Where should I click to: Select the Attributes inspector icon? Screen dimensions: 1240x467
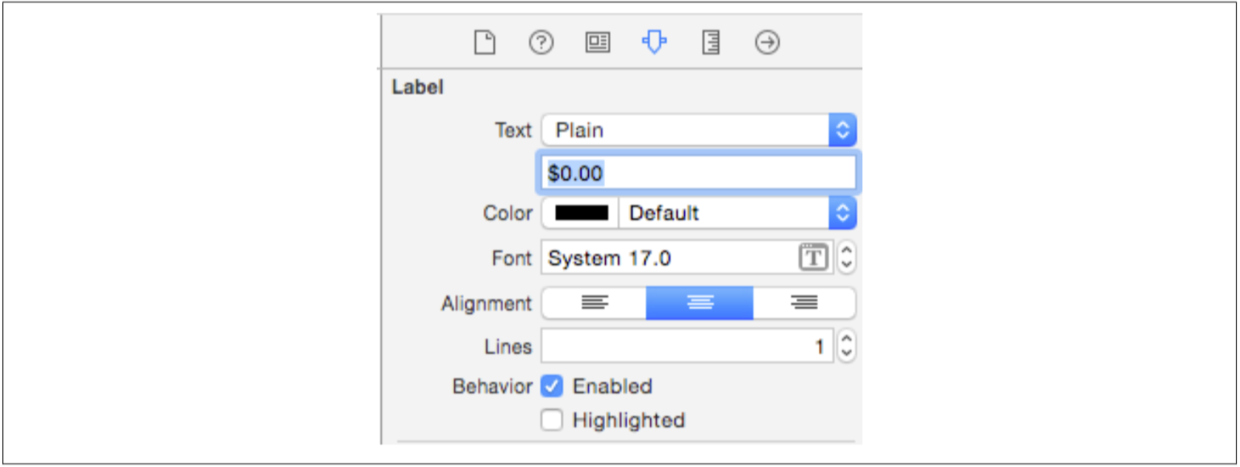654,43
